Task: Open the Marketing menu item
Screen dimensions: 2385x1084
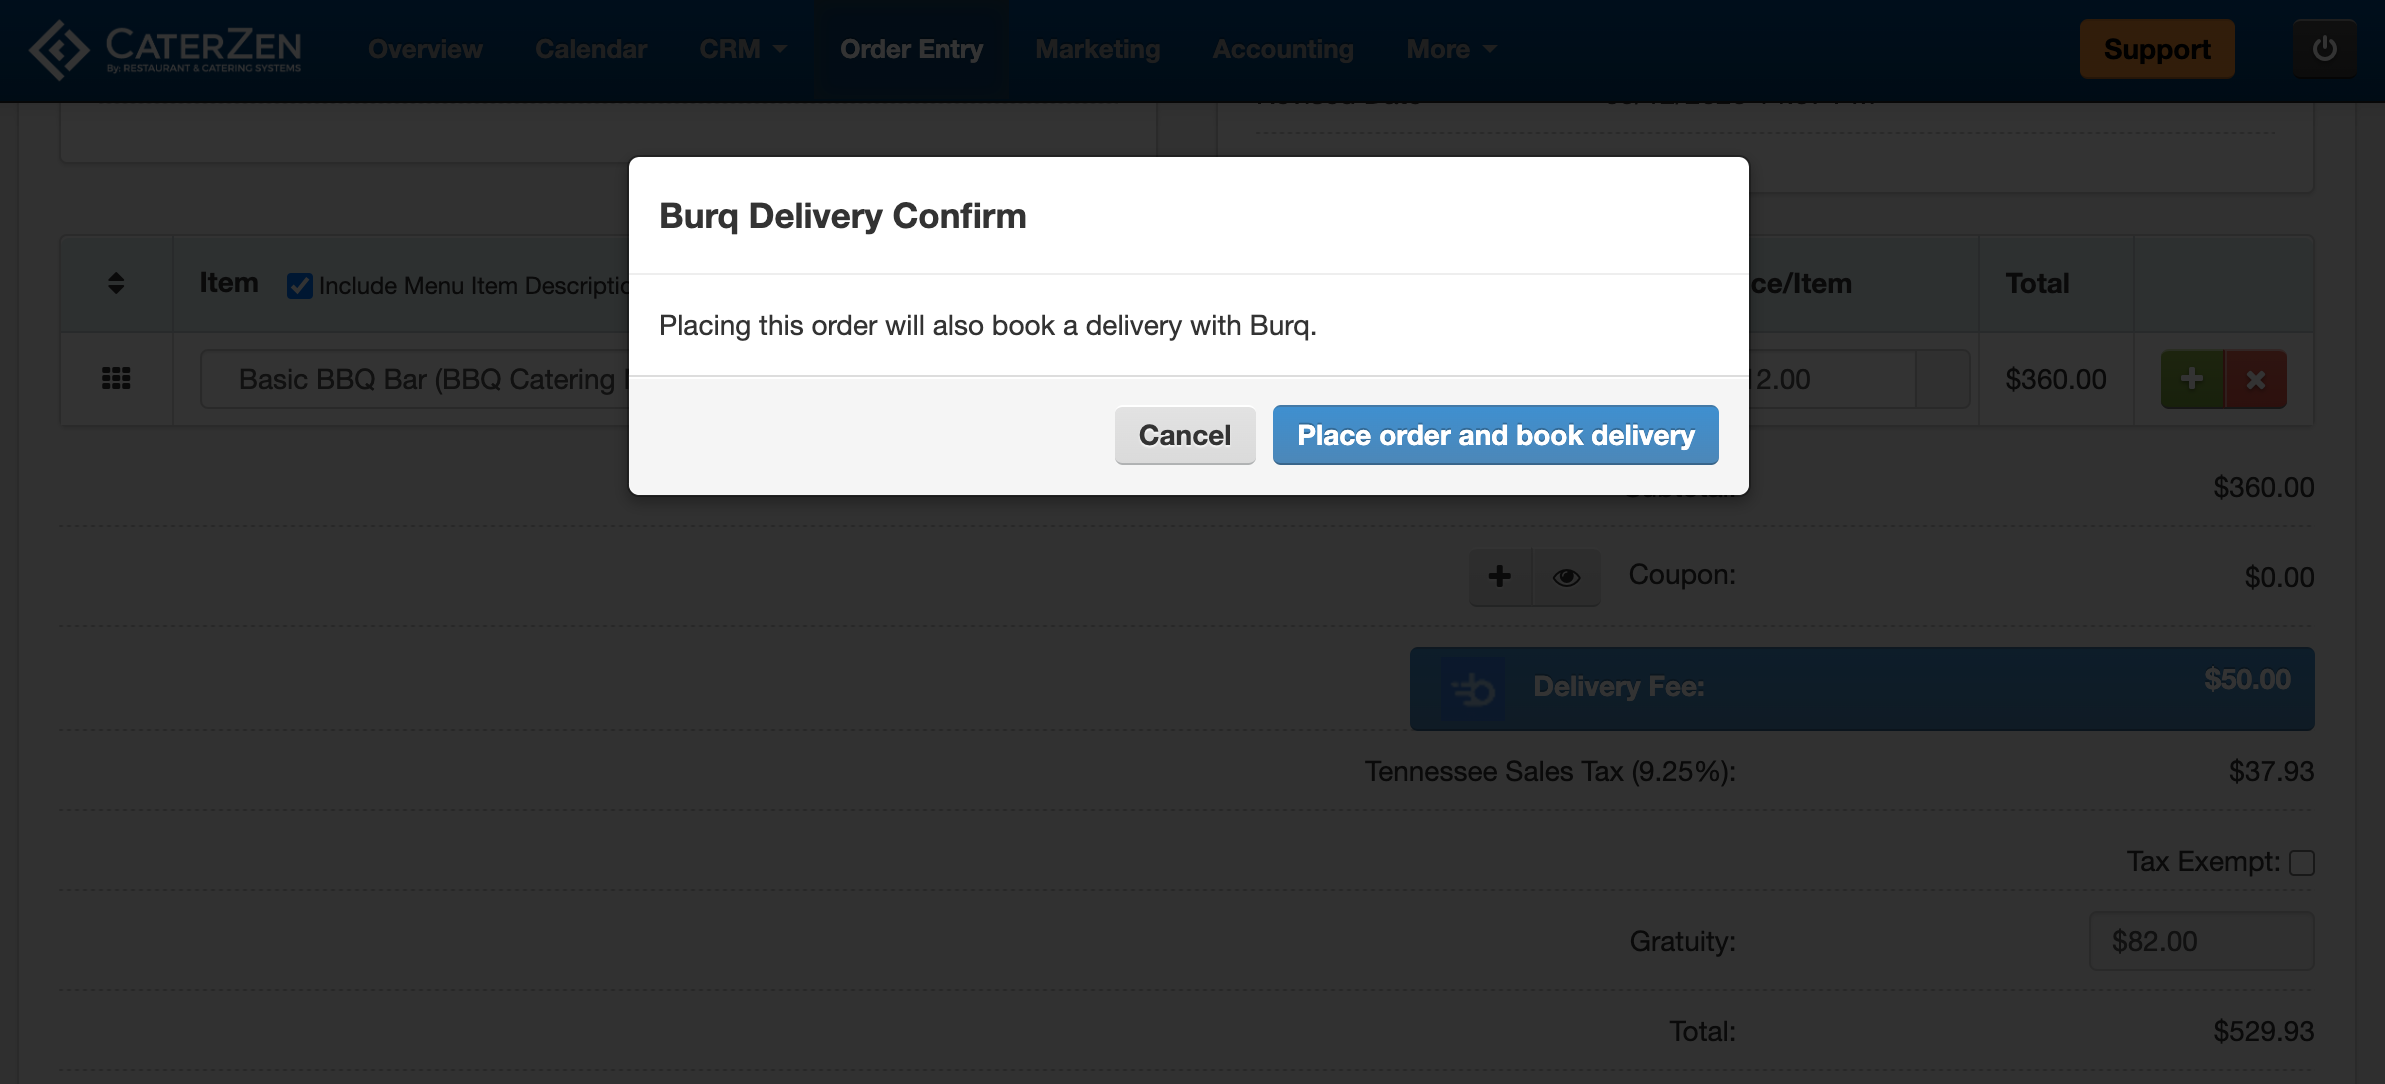Action: click(1098, 49)
